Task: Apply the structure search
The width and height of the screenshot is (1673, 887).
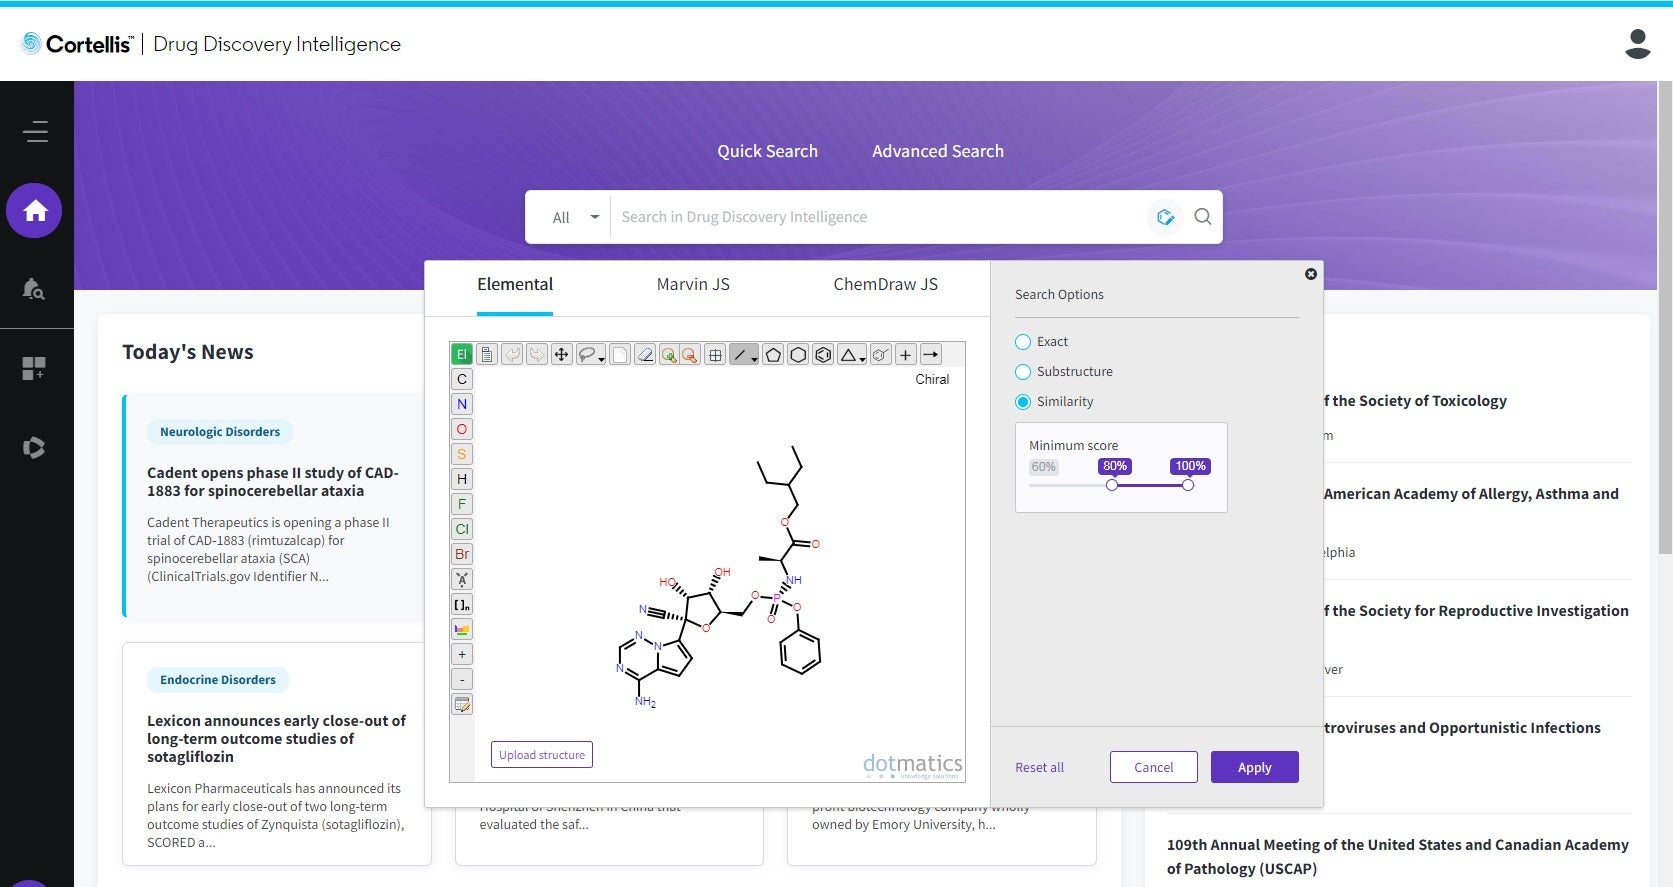Action: coord(1255,767)
